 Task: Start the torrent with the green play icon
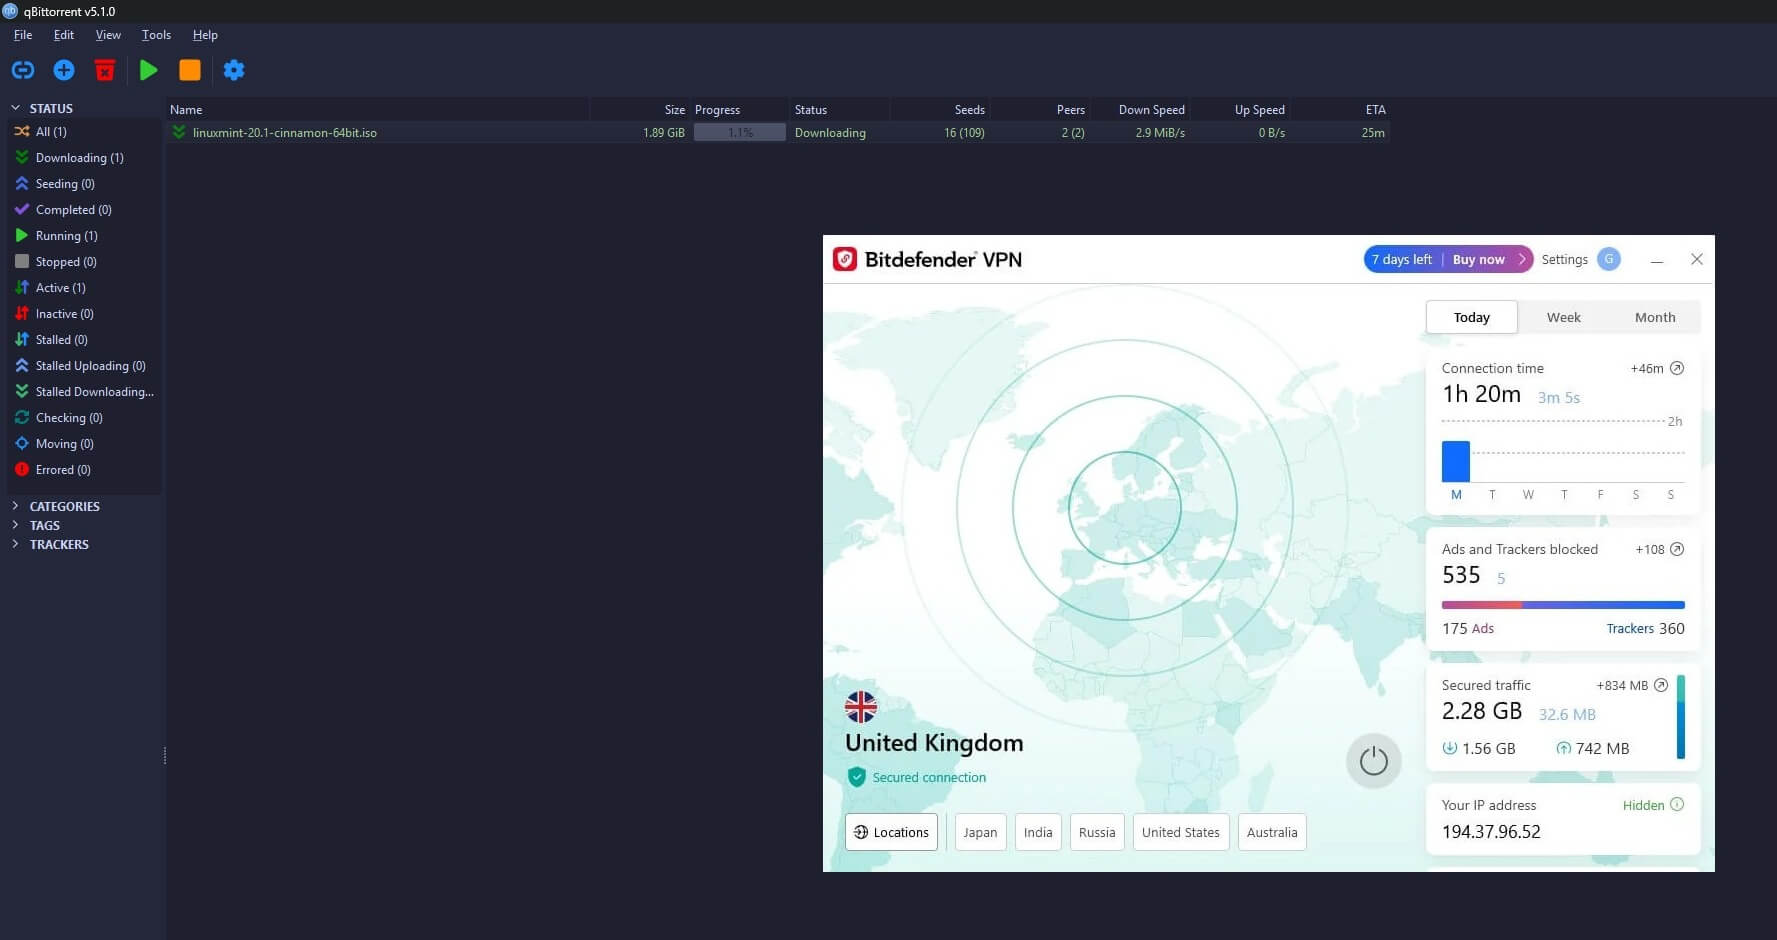pyautogui.click(x=148, y=70)
